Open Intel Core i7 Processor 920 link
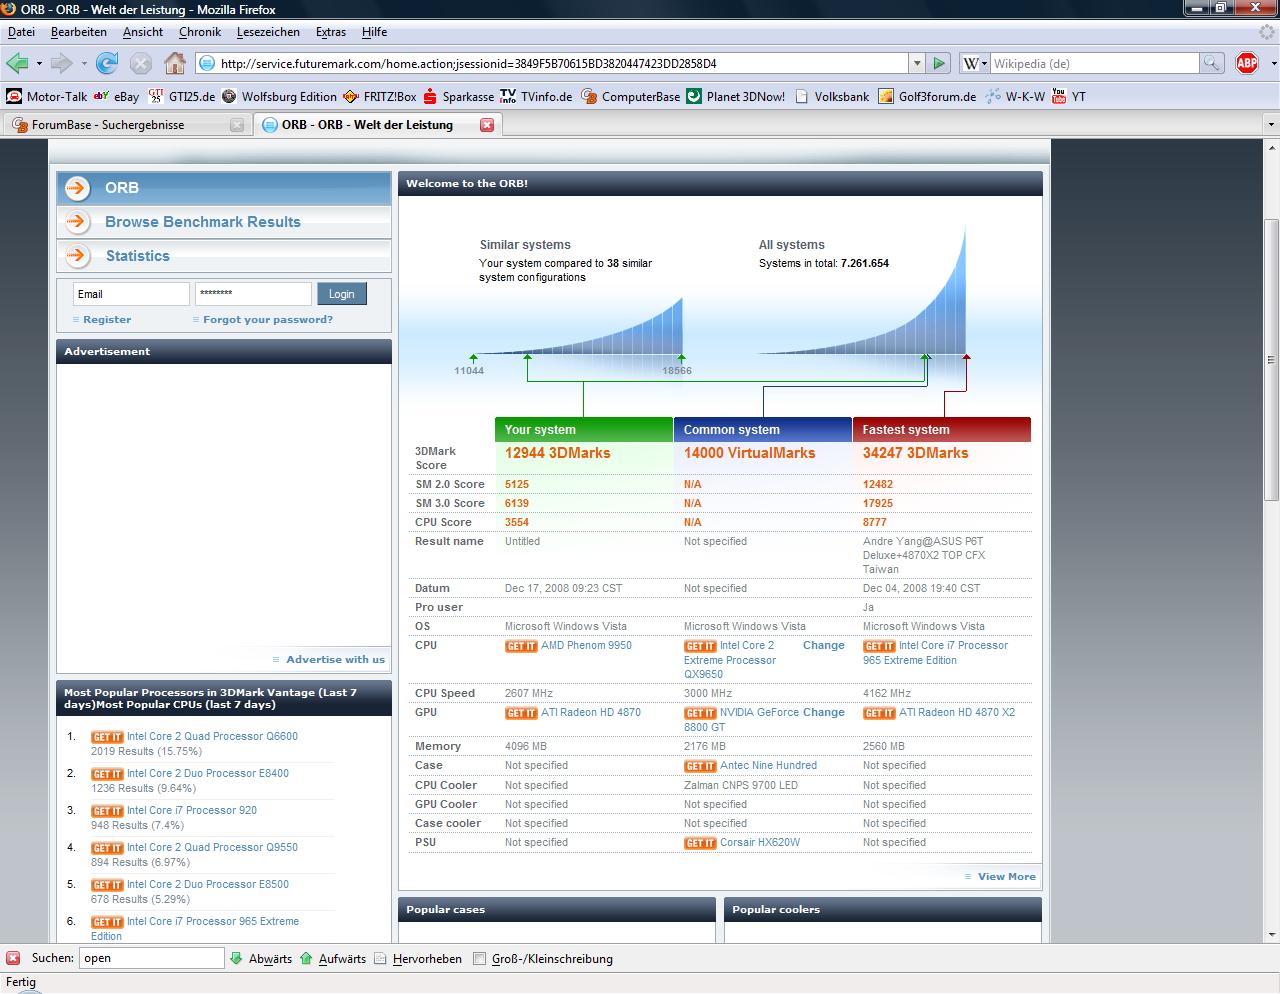Screen dimensions: 1280x994 (192, 811)
